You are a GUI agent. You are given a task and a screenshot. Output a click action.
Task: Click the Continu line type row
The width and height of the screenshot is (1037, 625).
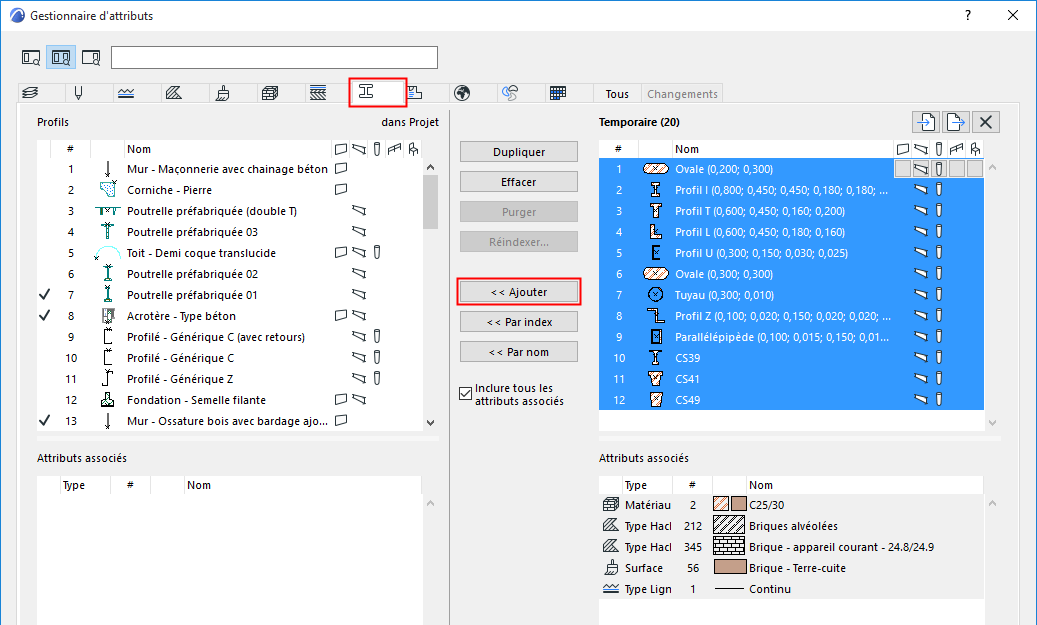[x=791, y=589]
